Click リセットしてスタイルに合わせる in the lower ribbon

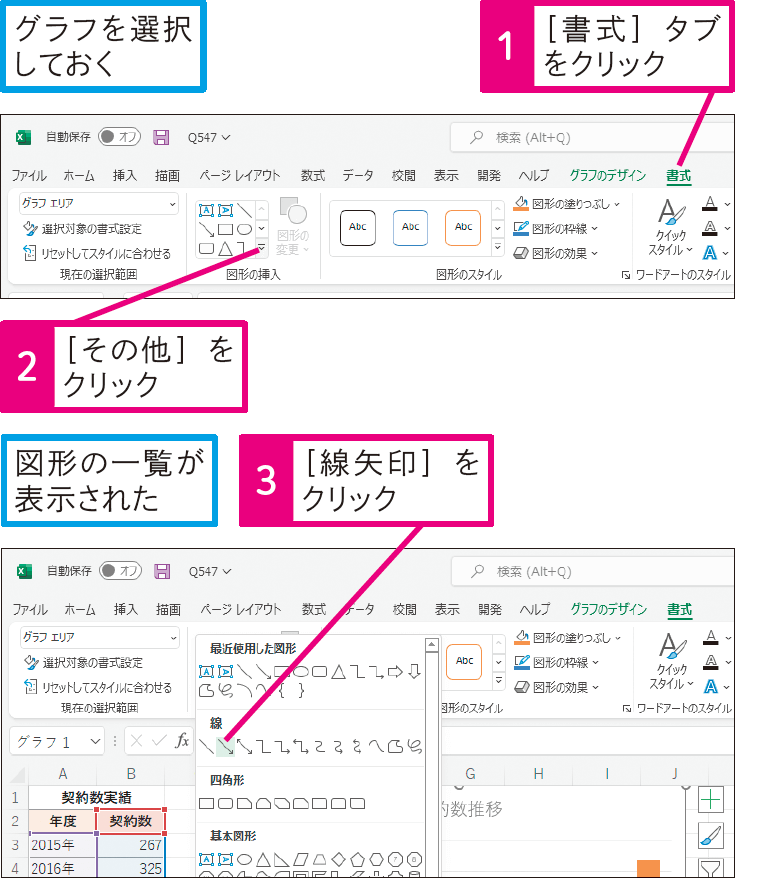pos(97,687)
